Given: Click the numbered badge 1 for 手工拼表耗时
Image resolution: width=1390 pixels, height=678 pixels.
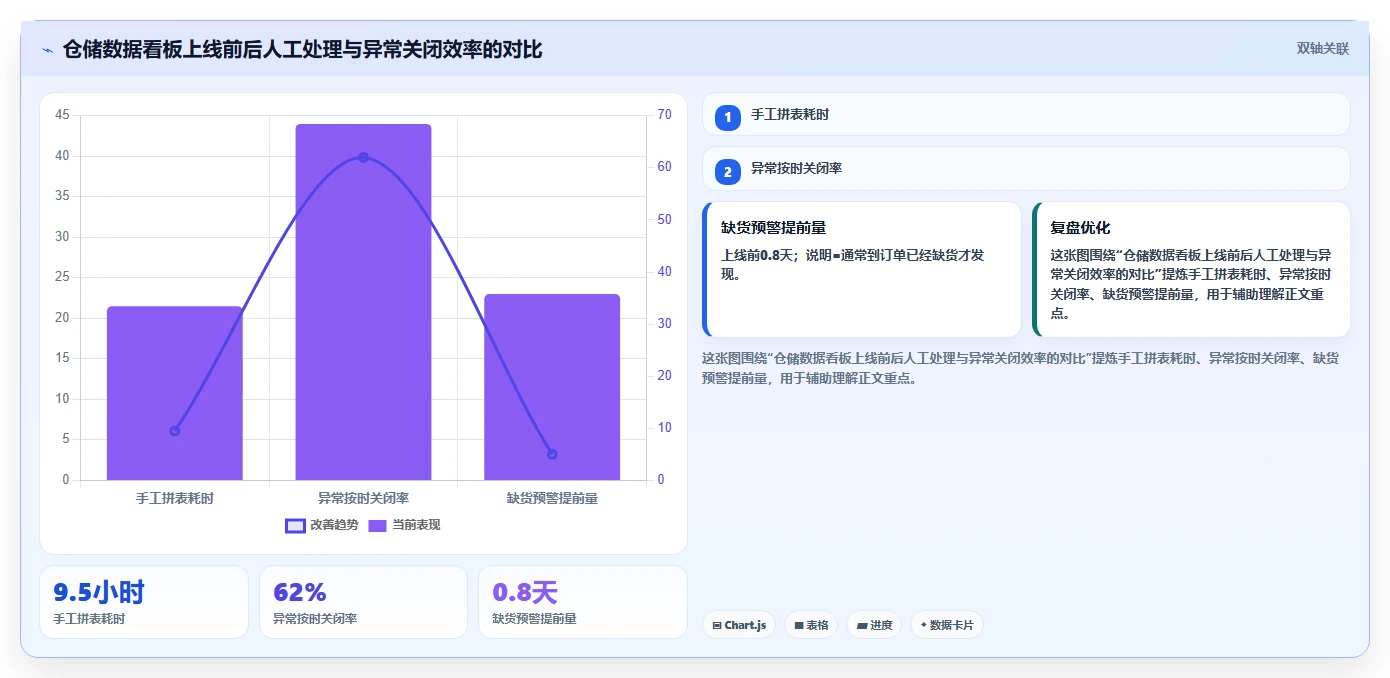Looking at the screenshot, I should (728, 117).
